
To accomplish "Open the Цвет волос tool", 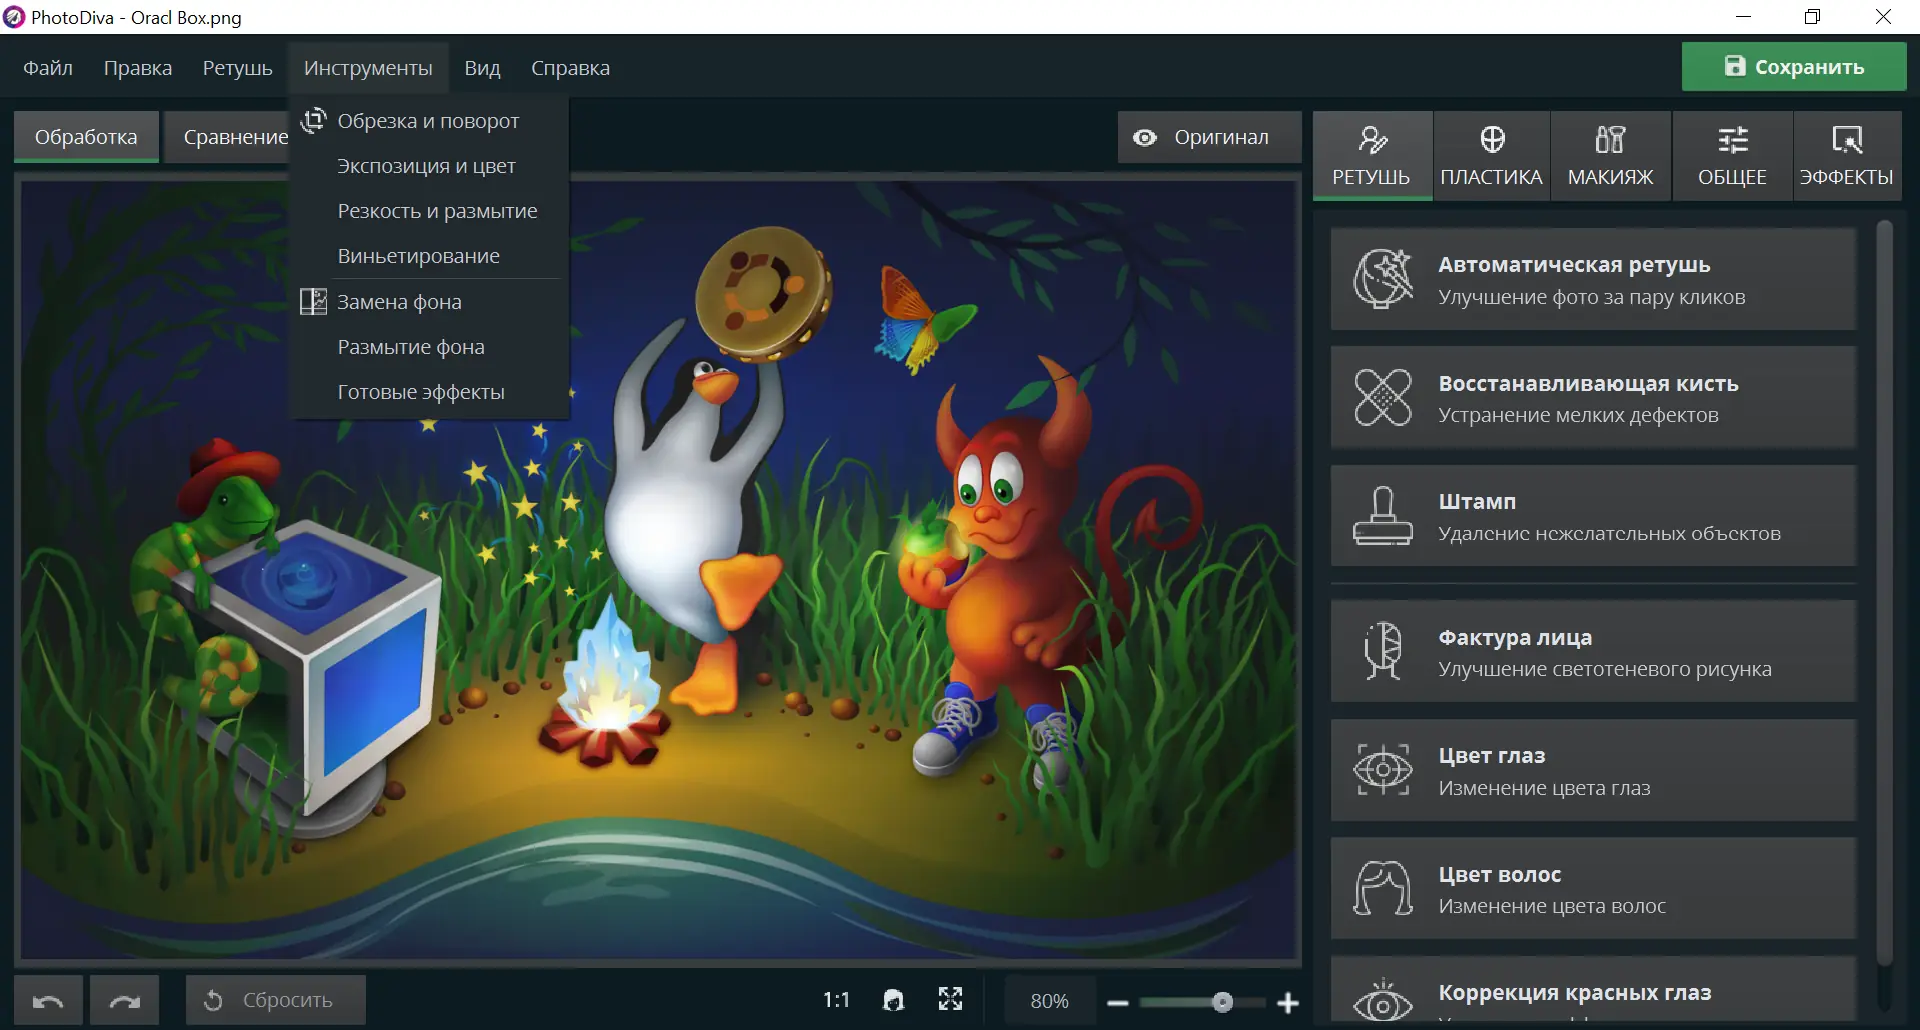I will tap(1593, 888).
